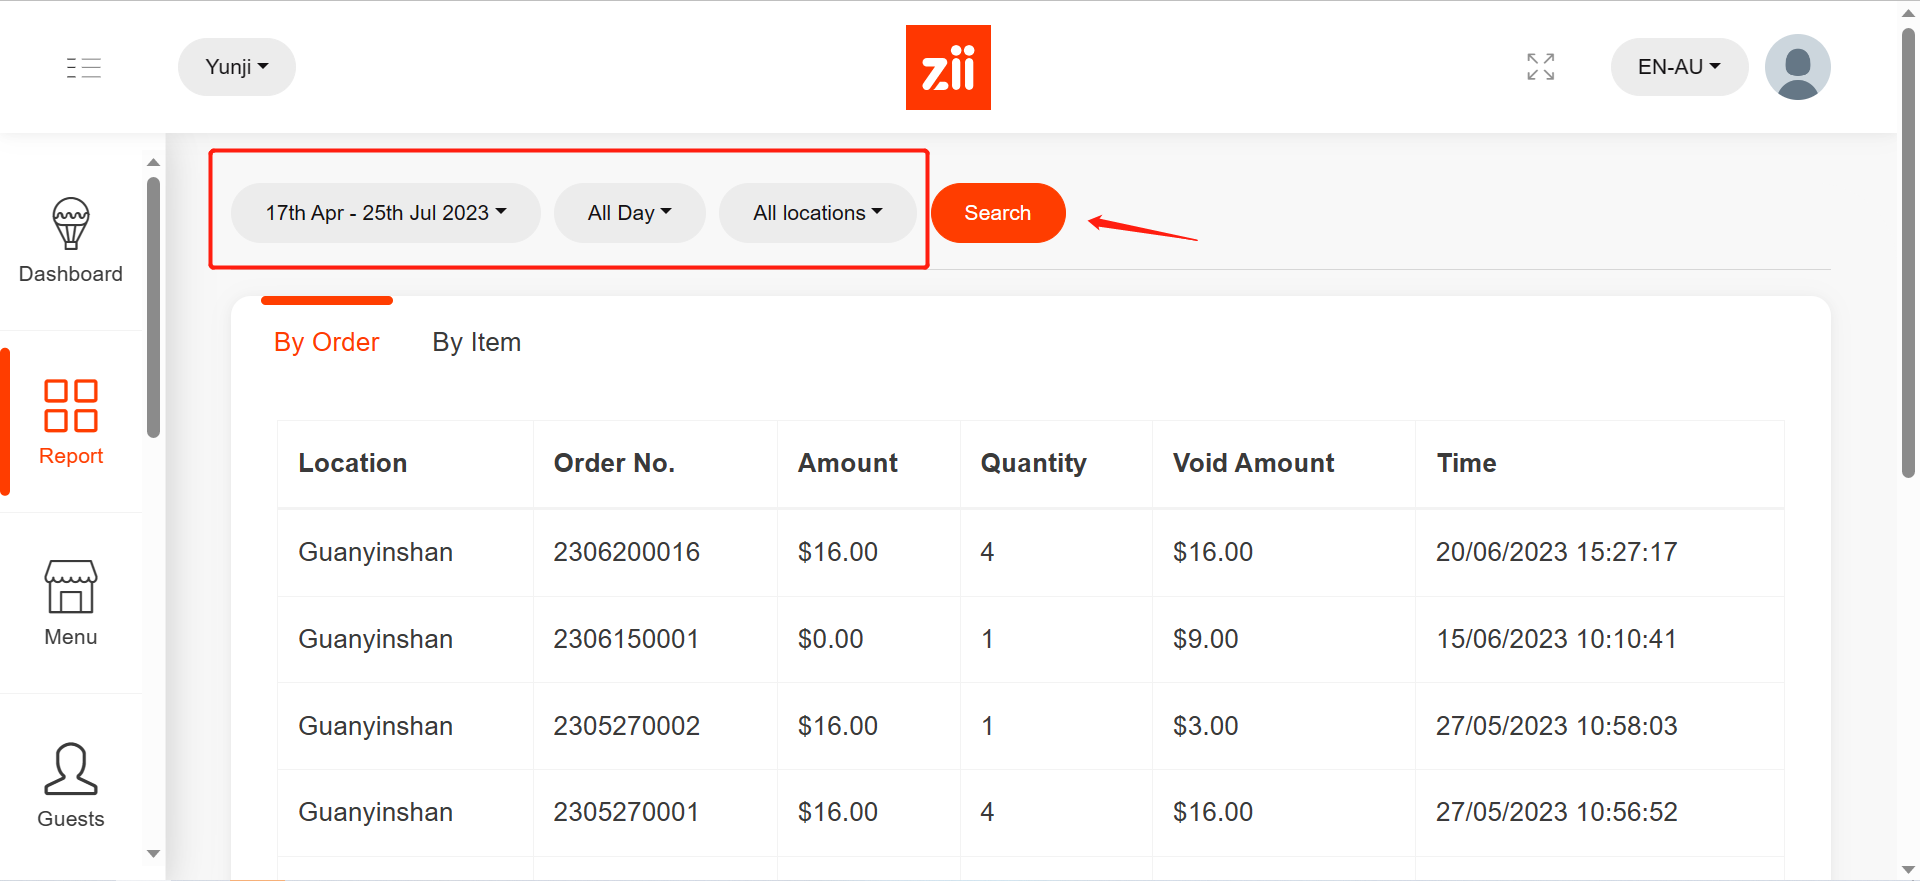Open order 2306200016 row details

(x=626, y=552)
